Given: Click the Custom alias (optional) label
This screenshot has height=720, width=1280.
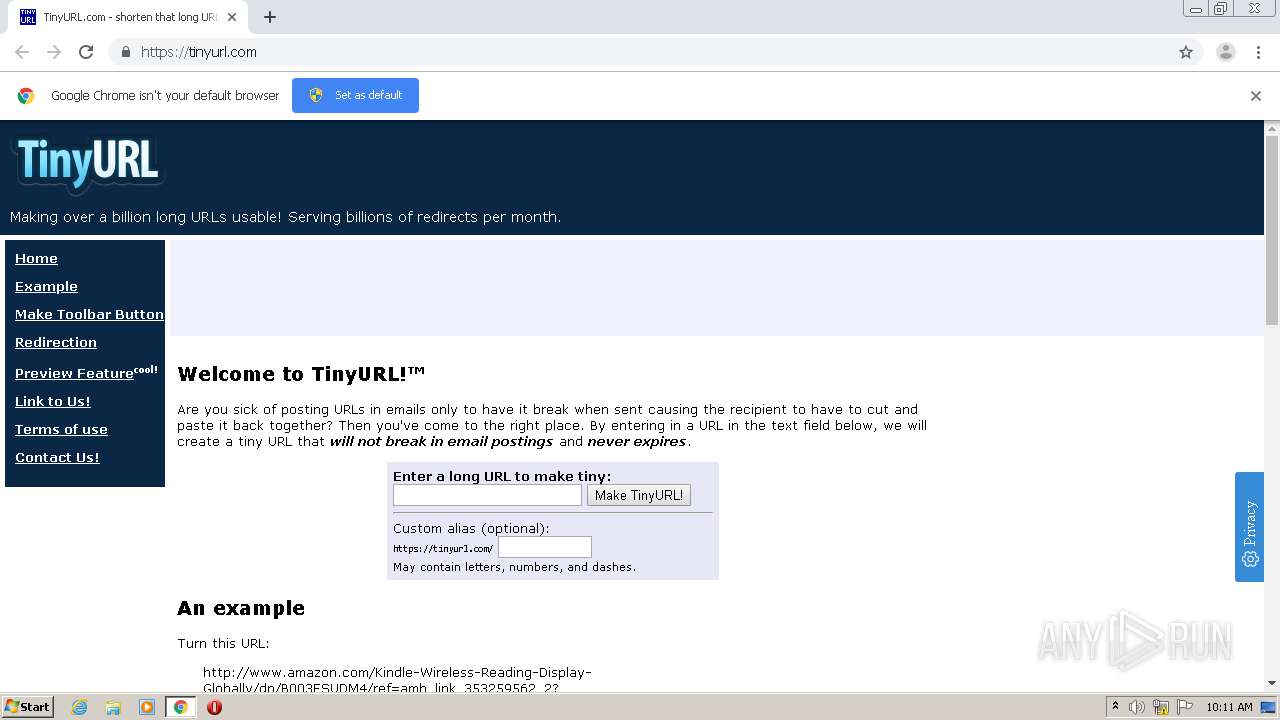Looking at the screenshot, I should [471, 528].
